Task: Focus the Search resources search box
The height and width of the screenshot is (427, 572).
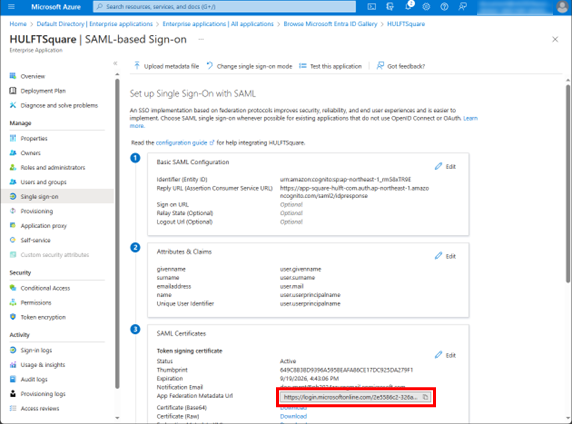Action: (224, 7)
